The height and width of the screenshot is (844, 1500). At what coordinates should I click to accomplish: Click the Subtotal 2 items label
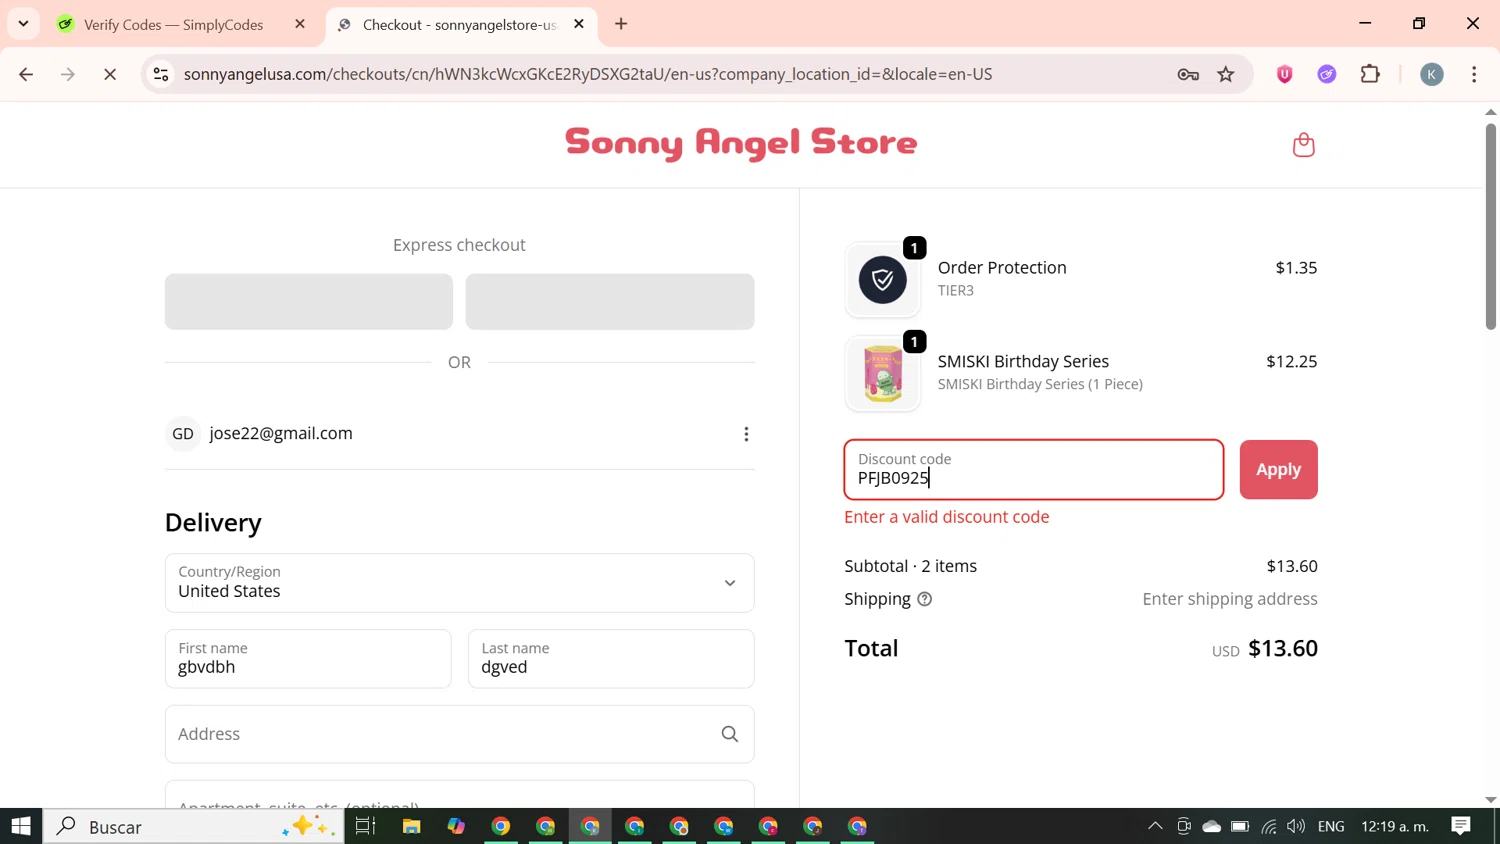coord(911,566)
